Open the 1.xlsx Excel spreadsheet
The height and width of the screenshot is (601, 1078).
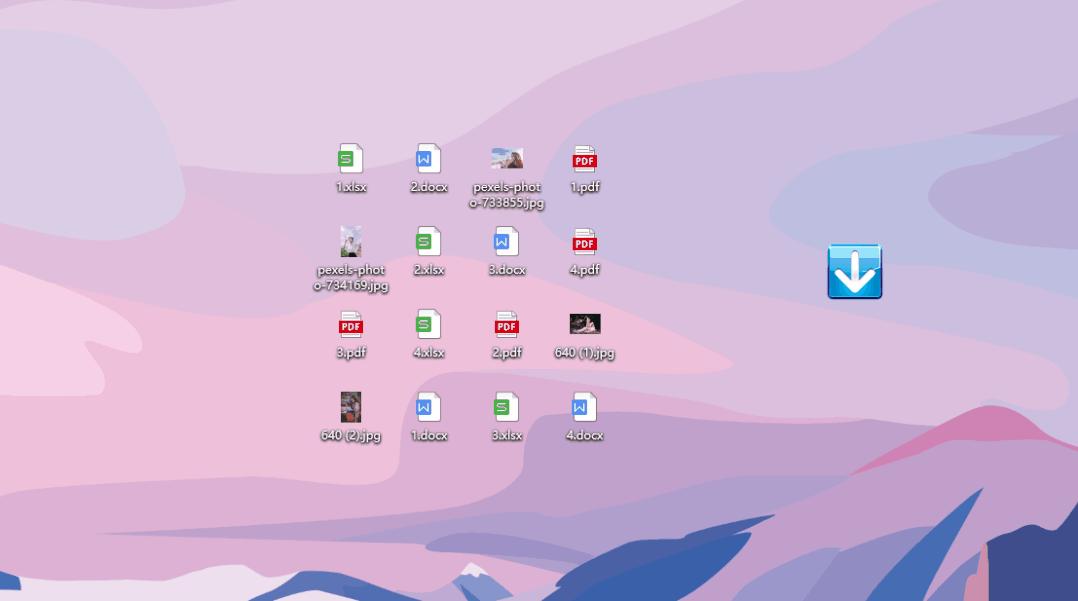[x=350, y=160]
